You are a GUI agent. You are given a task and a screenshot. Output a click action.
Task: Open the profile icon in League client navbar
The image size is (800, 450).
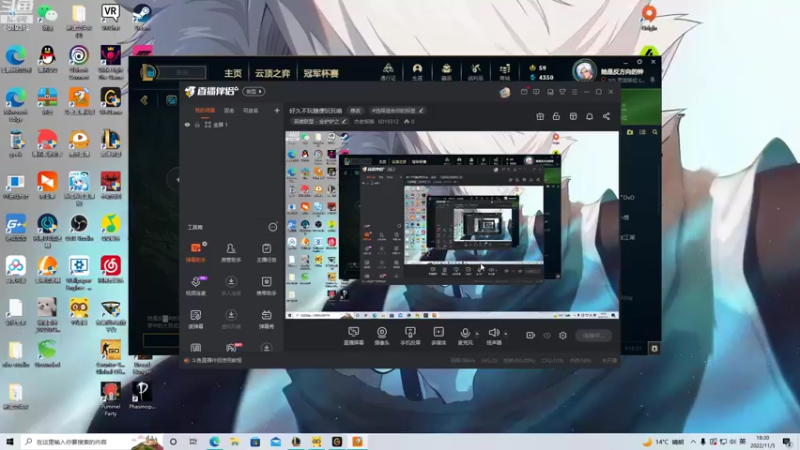[417, 72]
